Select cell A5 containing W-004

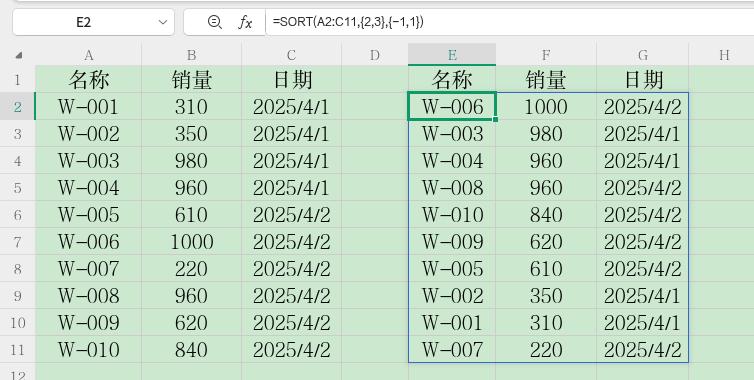pyautogui.click(x=88, y=188)
